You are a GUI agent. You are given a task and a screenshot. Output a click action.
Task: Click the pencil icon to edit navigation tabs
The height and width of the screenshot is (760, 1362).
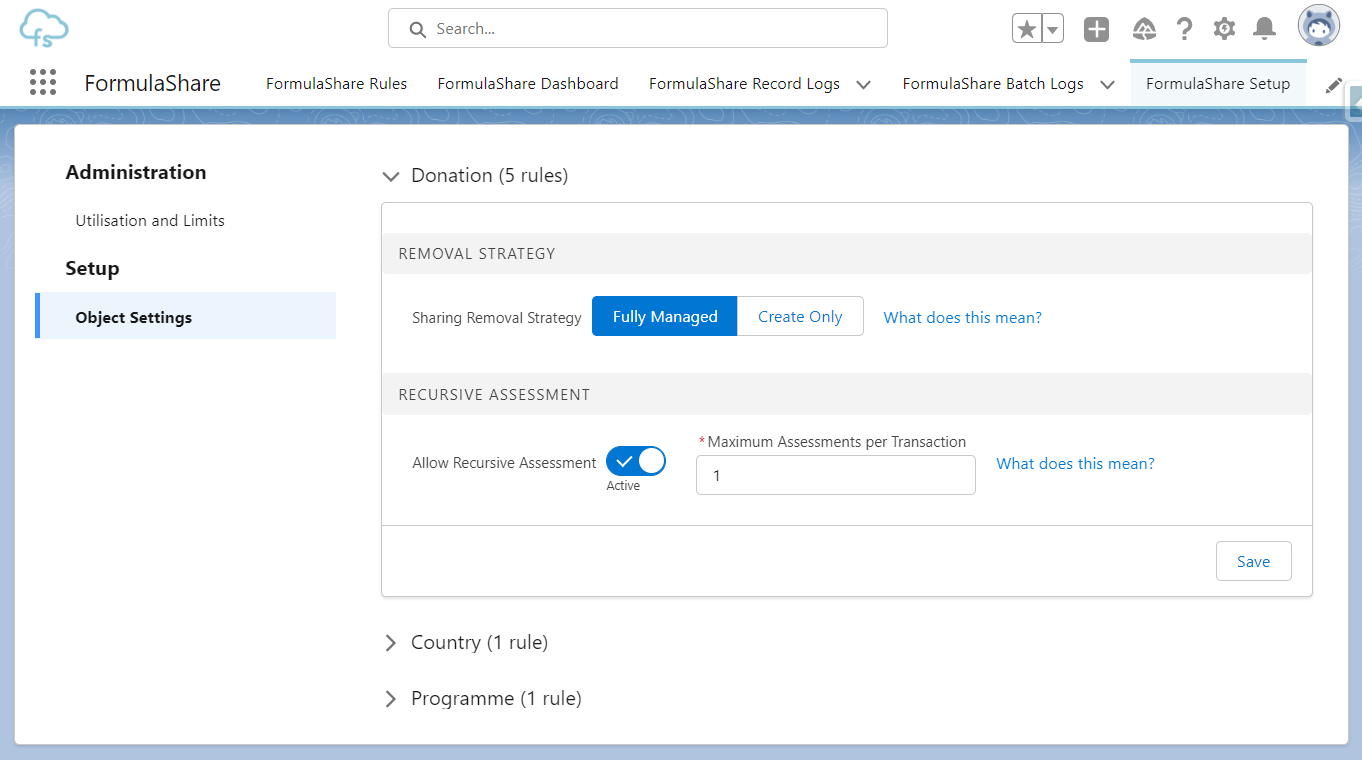pos(1334,85)
